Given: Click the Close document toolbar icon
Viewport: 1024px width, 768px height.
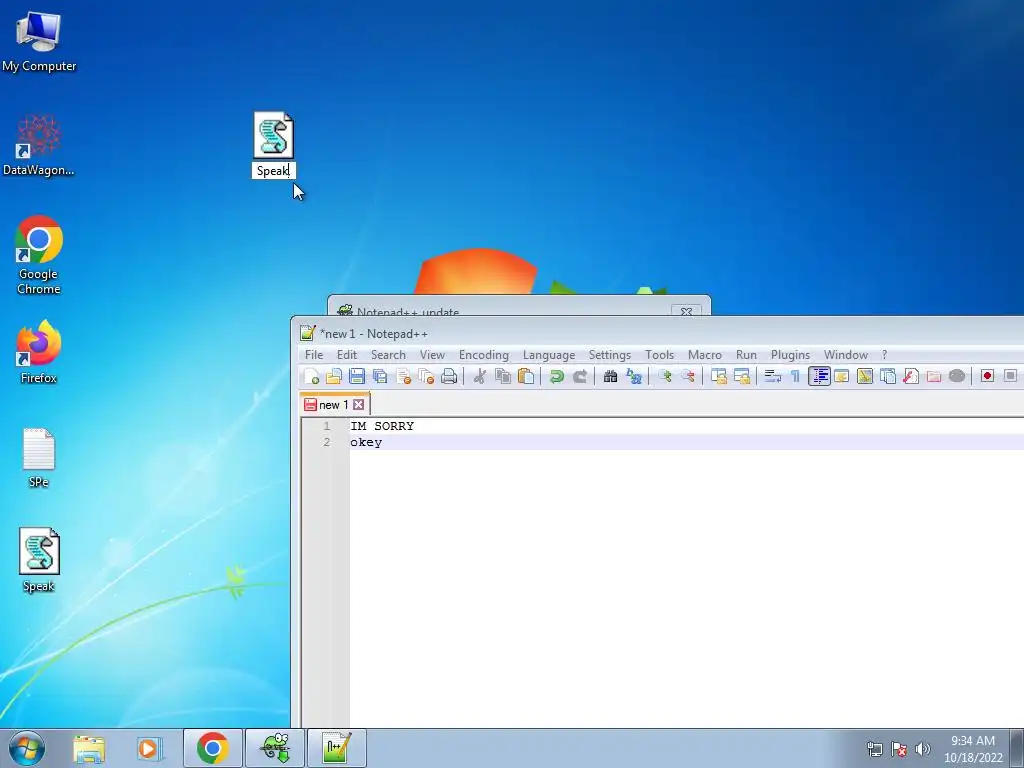Looking at the screenshot, I should 404,376.
